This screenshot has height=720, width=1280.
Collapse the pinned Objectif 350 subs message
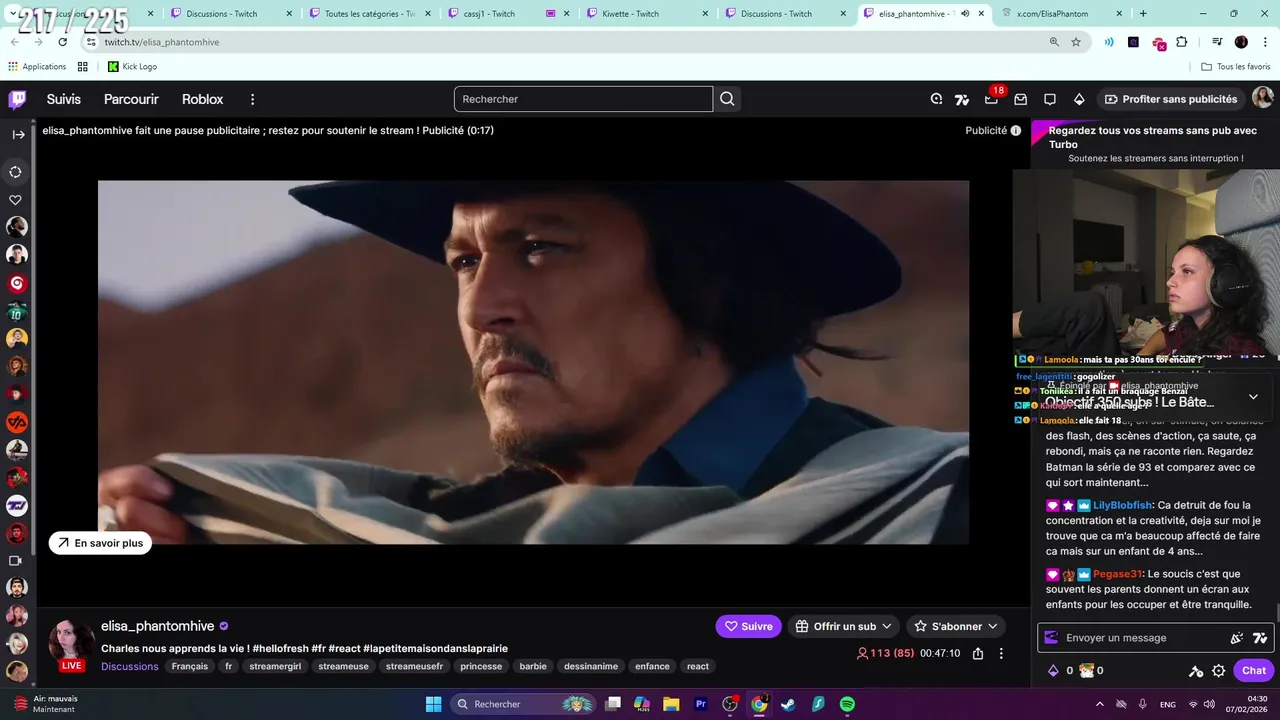(1253, 396)
